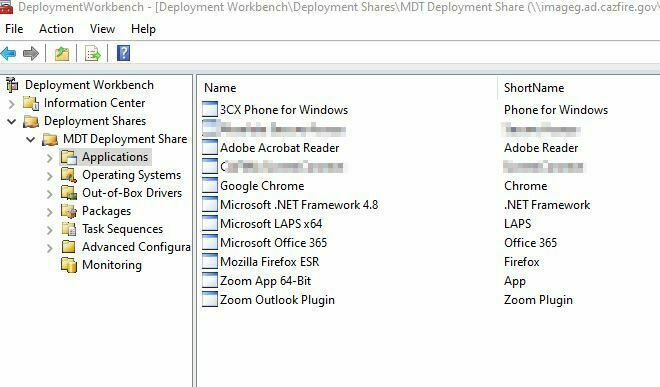Viewport: 660px width, 387px height.
Task: Click the Monitoring folder icon
Action: (69, 265)
